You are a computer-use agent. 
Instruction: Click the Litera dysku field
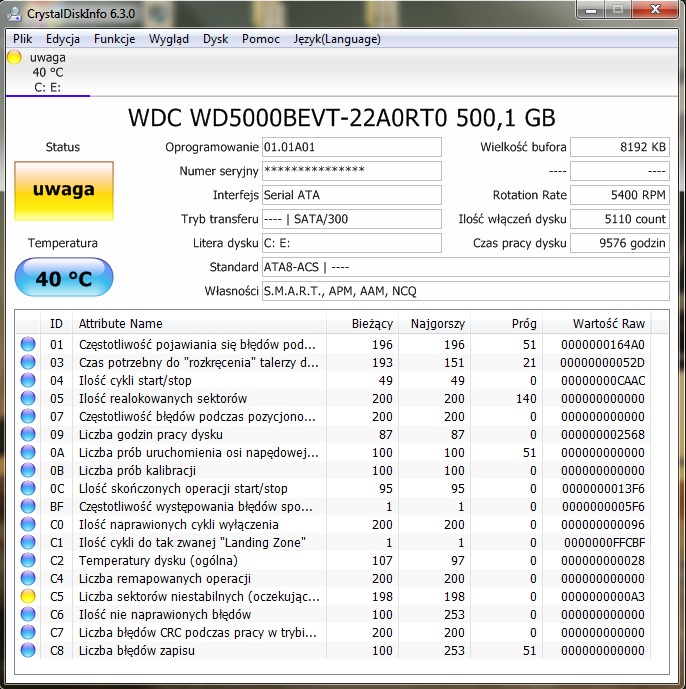coord(352,243)
